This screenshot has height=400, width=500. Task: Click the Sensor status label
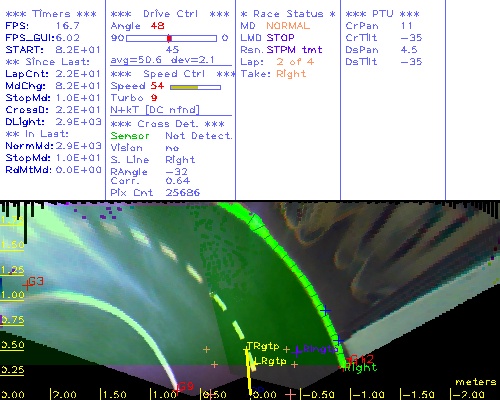pos(130,136)
